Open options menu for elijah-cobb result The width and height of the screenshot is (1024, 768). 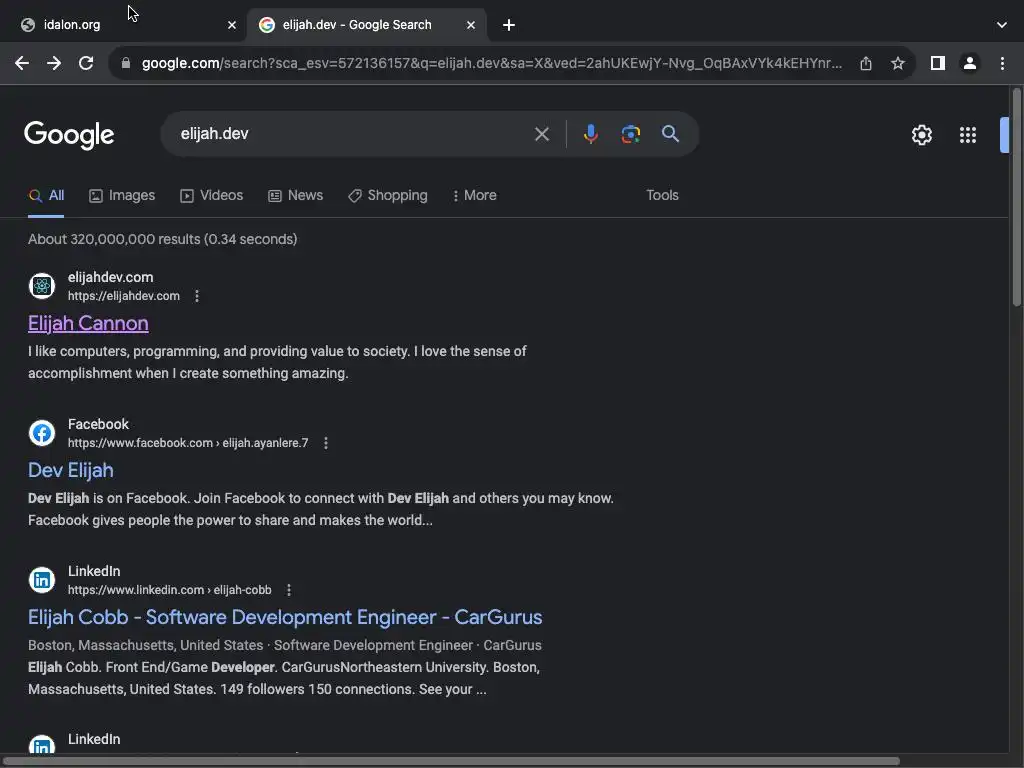pyautogui.click(x=289, y=590)
